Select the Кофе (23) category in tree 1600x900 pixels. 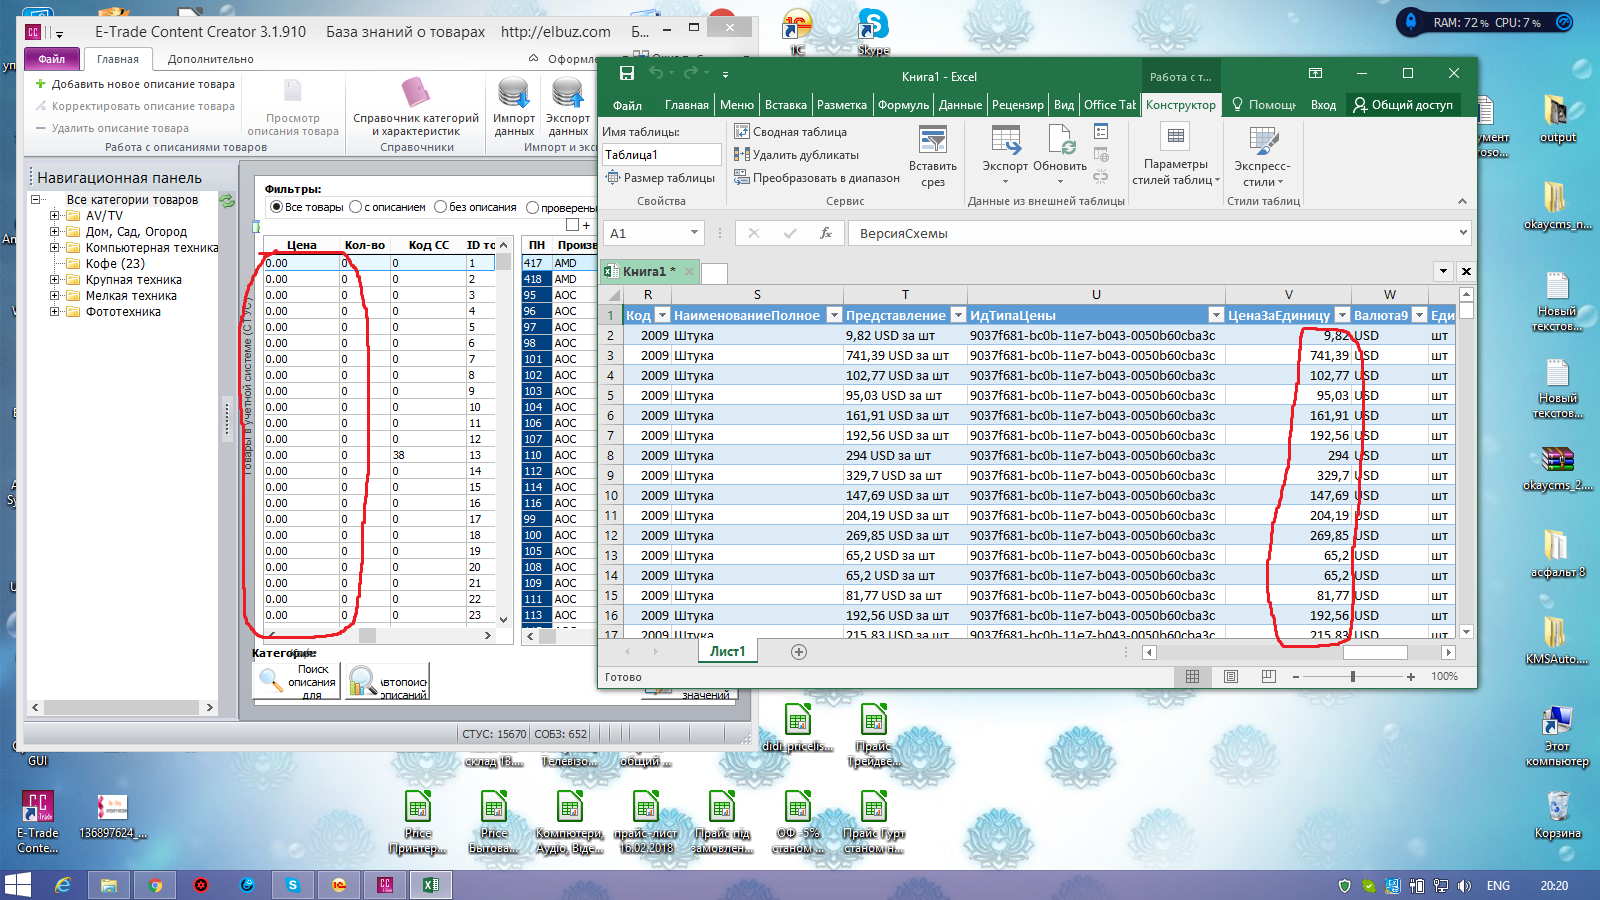point(115,263)
